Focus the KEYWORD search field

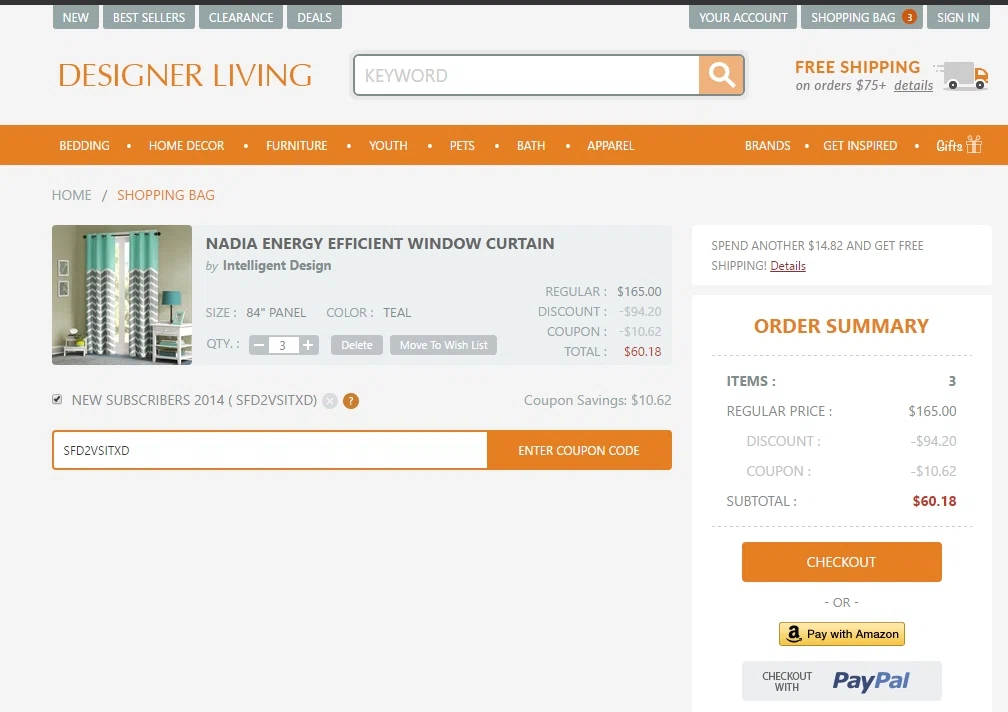tap(526, 75)
